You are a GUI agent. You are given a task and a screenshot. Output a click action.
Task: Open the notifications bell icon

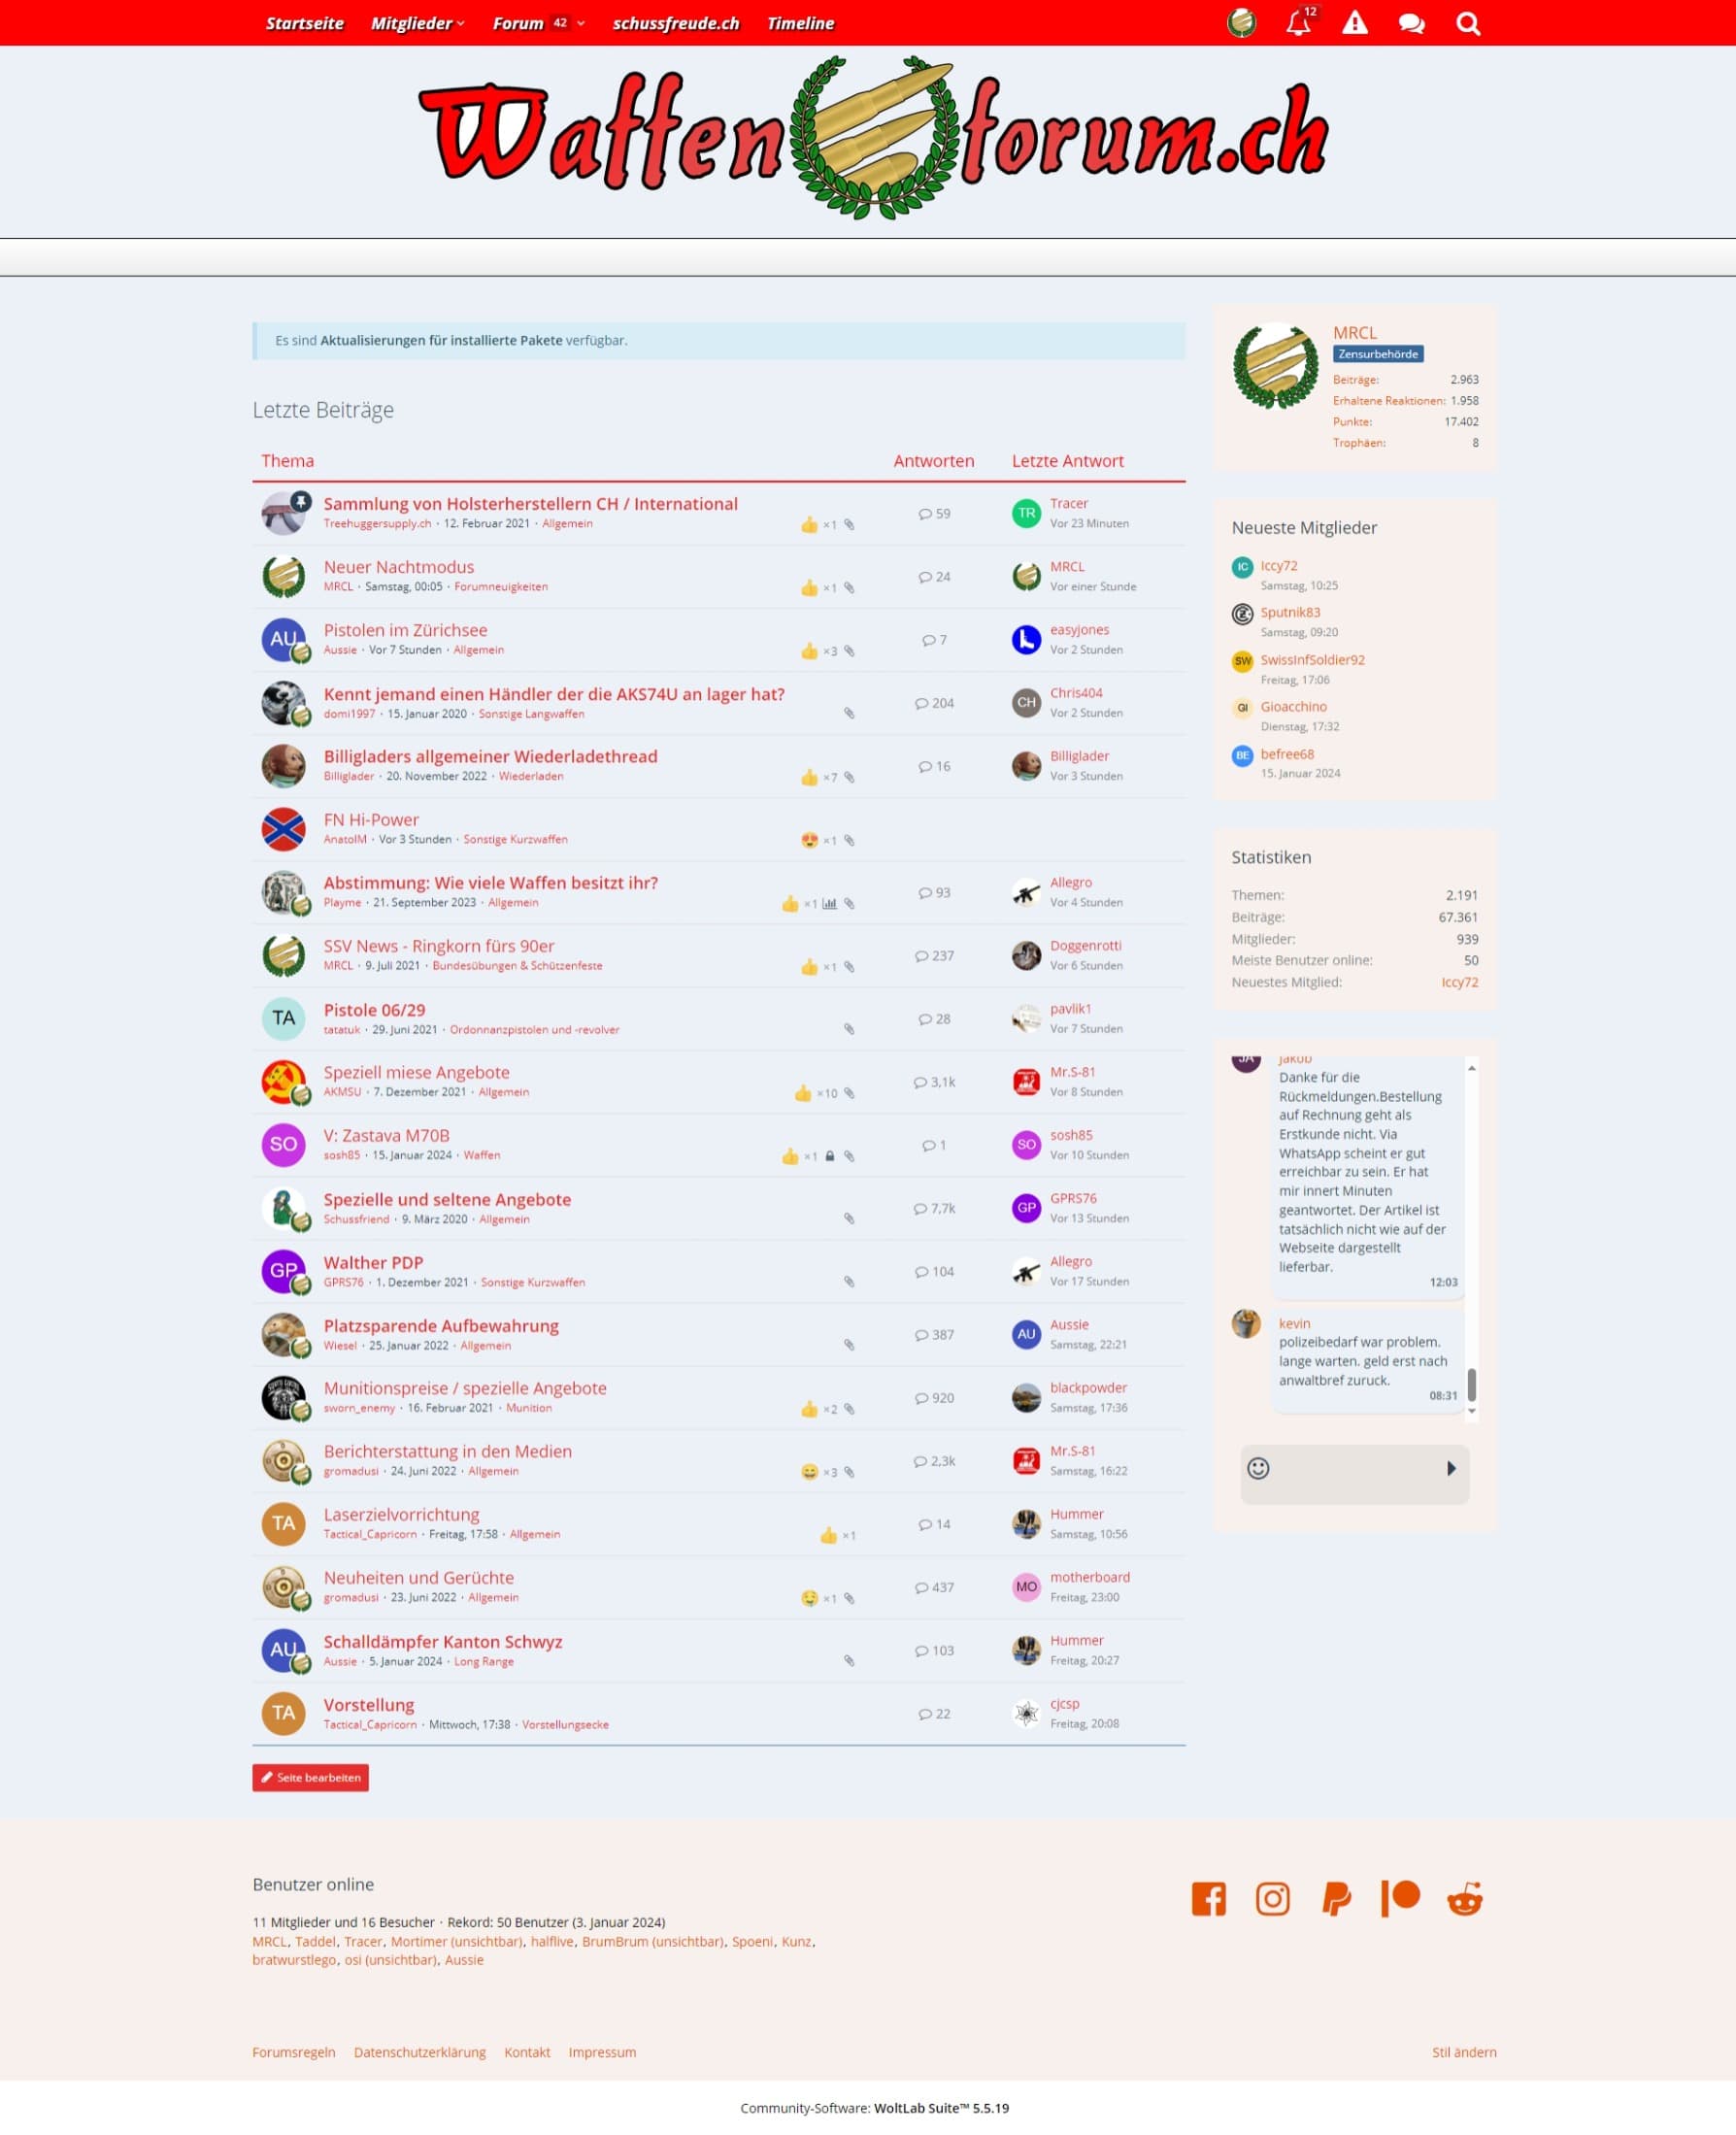click(x=1298, y=23)
